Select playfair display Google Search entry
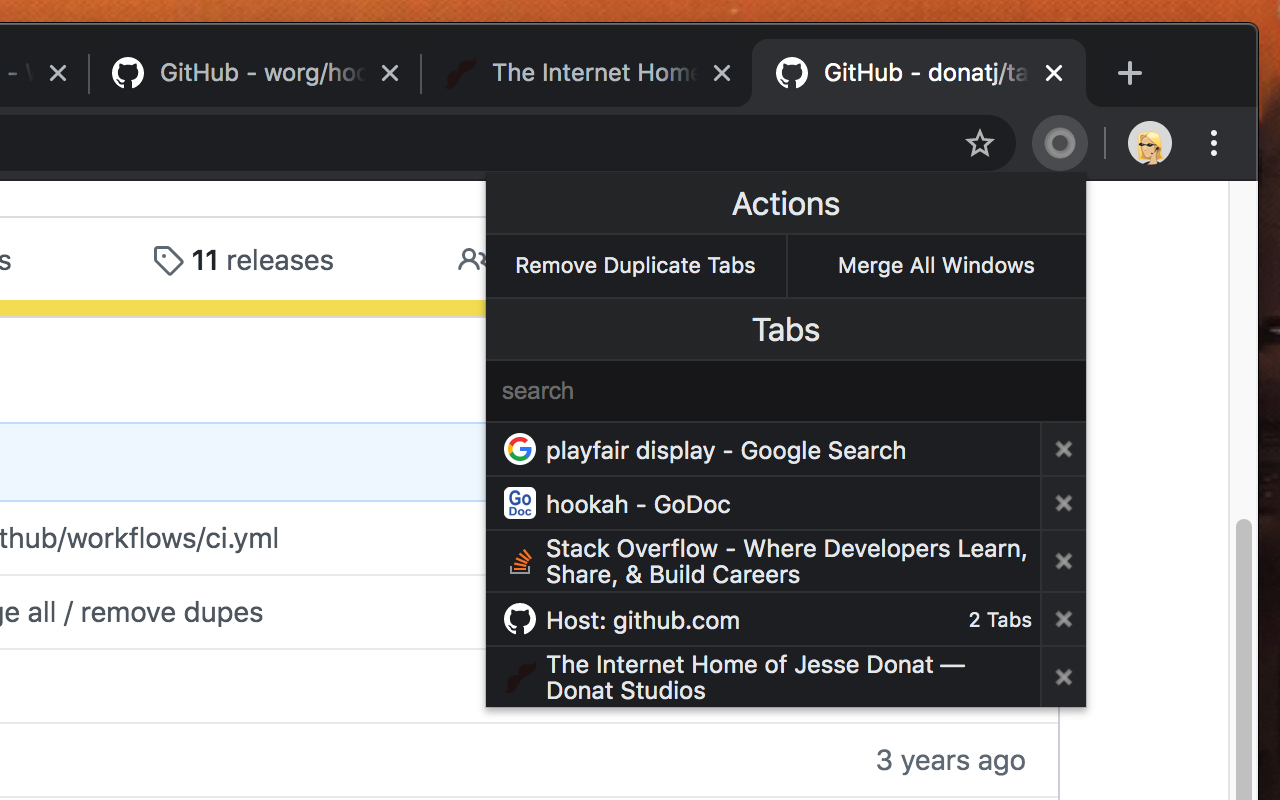The height and width of the screenshot is (800, 1280). 763,450
